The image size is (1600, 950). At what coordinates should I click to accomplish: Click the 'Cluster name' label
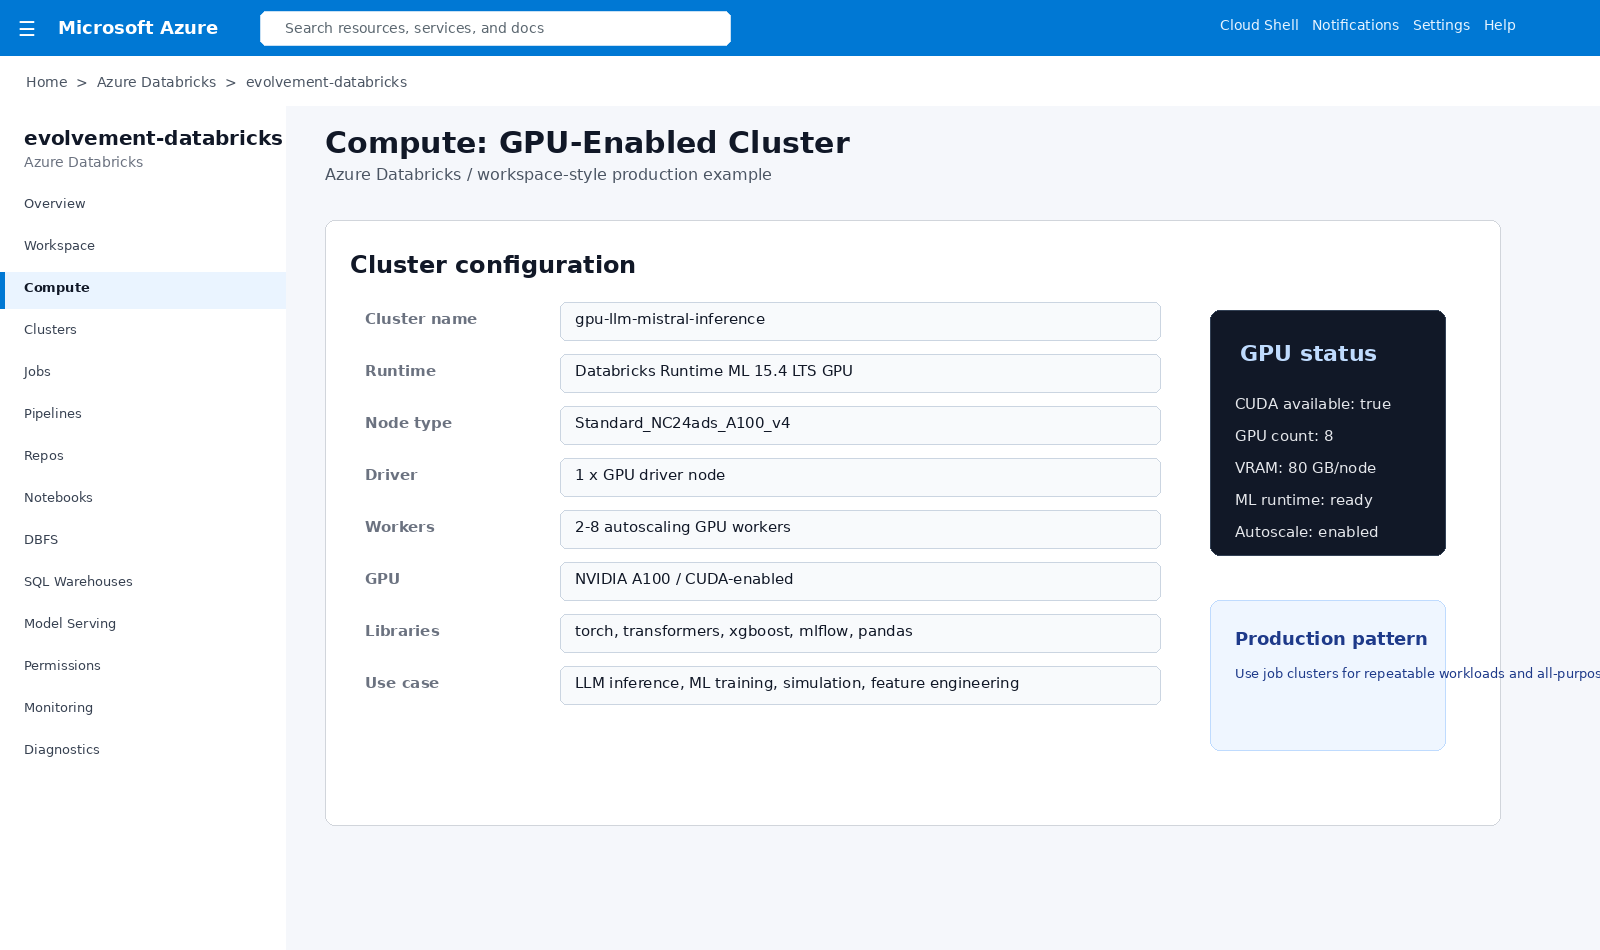pos(421,319)
